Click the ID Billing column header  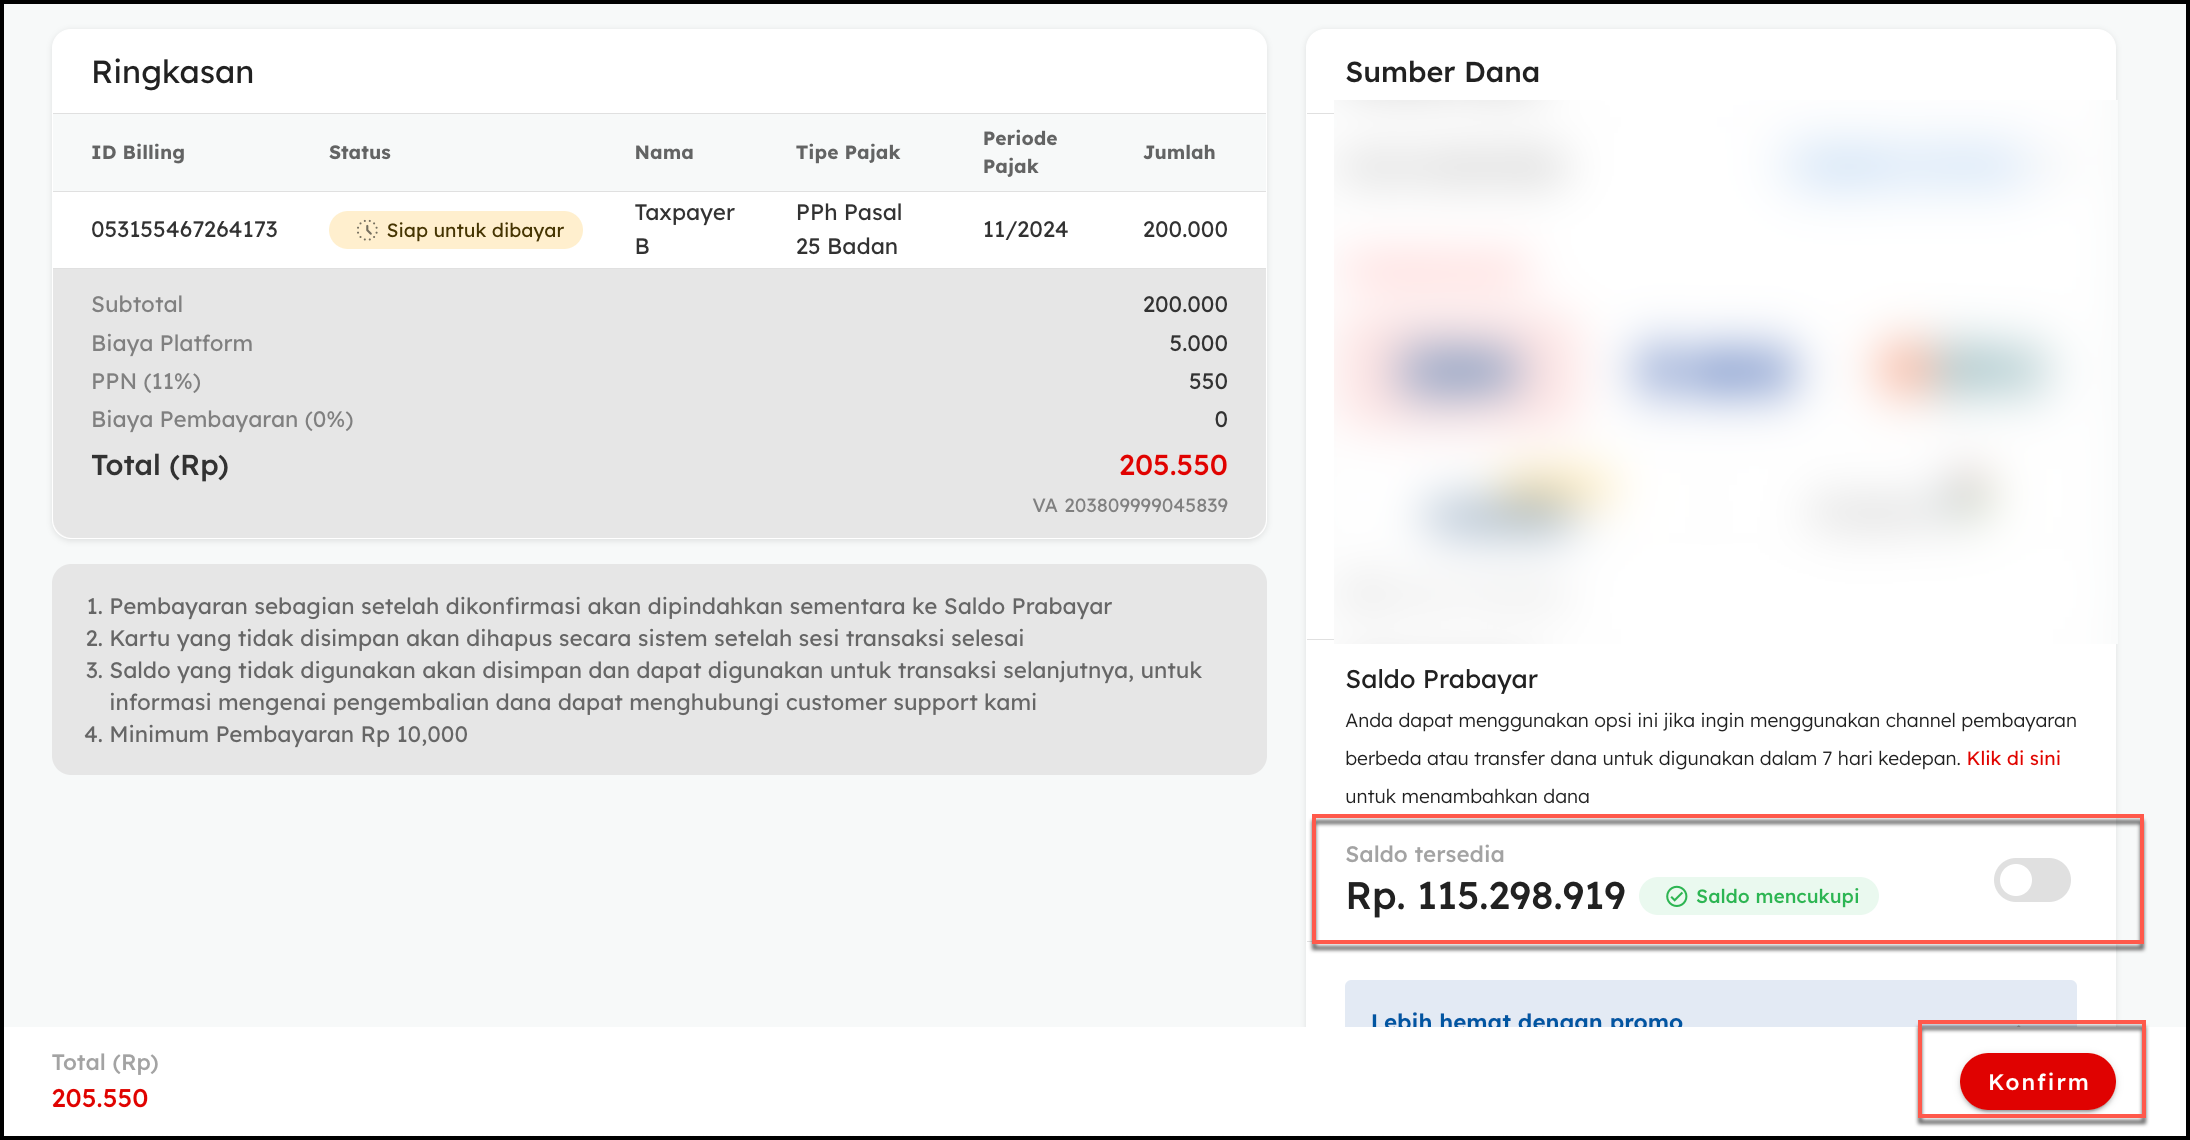coord(138,152)
